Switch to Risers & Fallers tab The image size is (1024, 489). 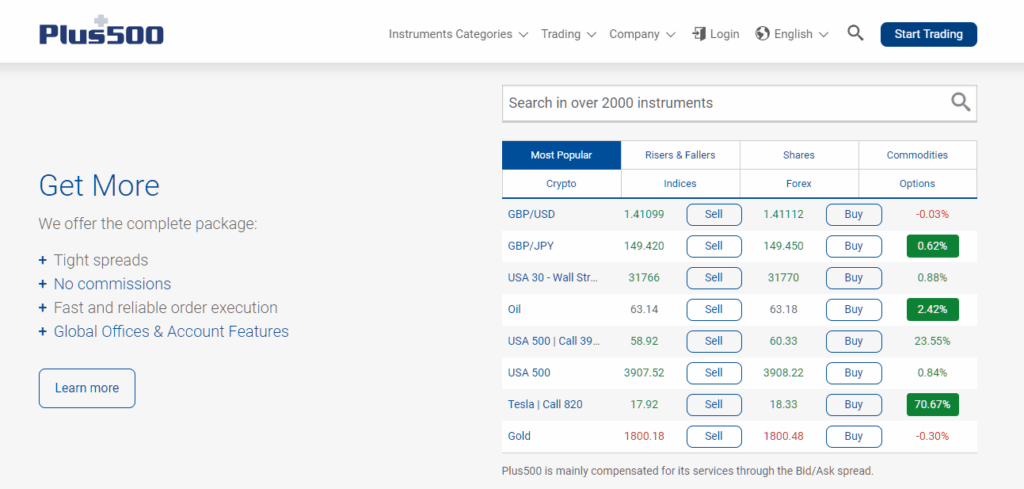[x=680, y=155]
